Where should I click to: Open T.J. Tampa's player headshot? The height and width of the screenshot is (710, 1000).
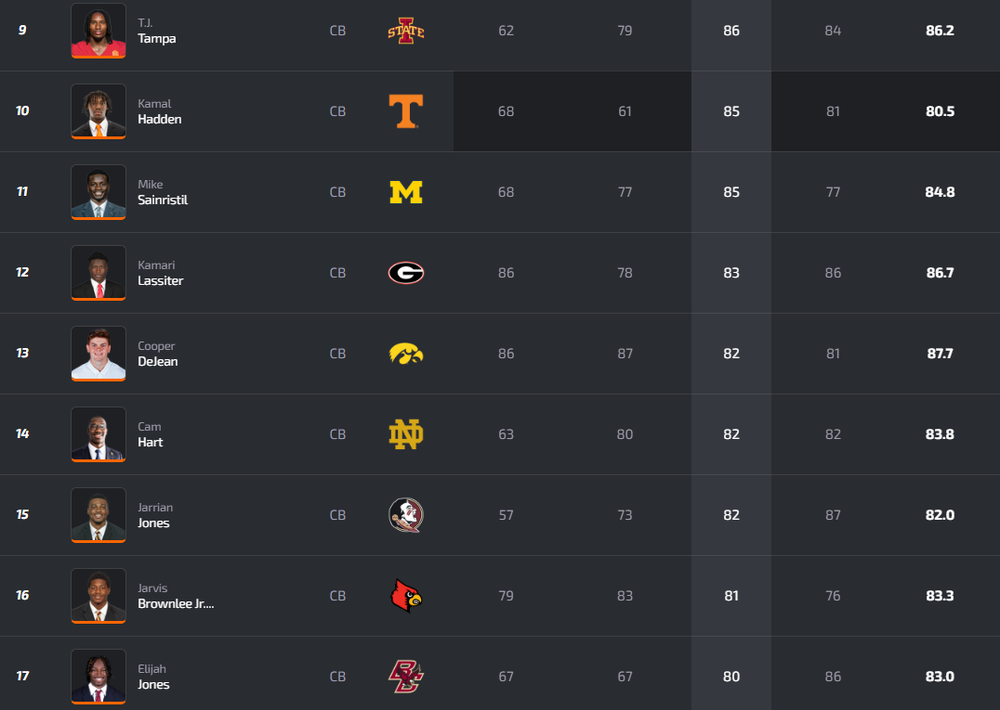pos(98,31)
